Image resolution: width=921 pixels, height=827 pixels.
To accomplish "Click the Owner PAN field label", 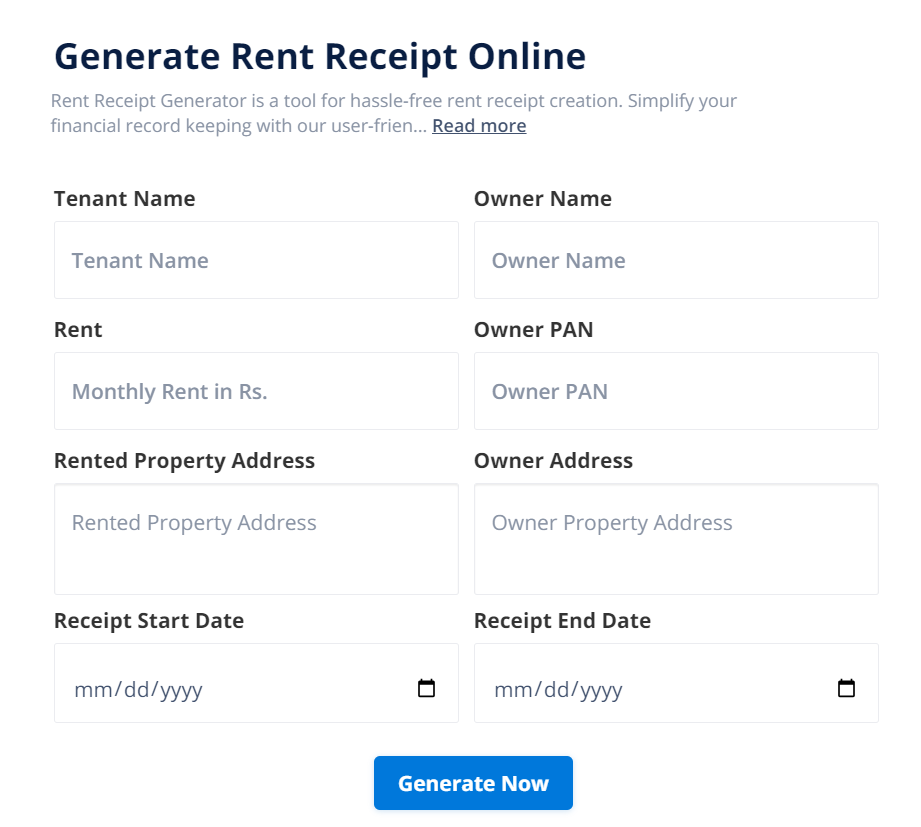I will [x=533, y=330].
